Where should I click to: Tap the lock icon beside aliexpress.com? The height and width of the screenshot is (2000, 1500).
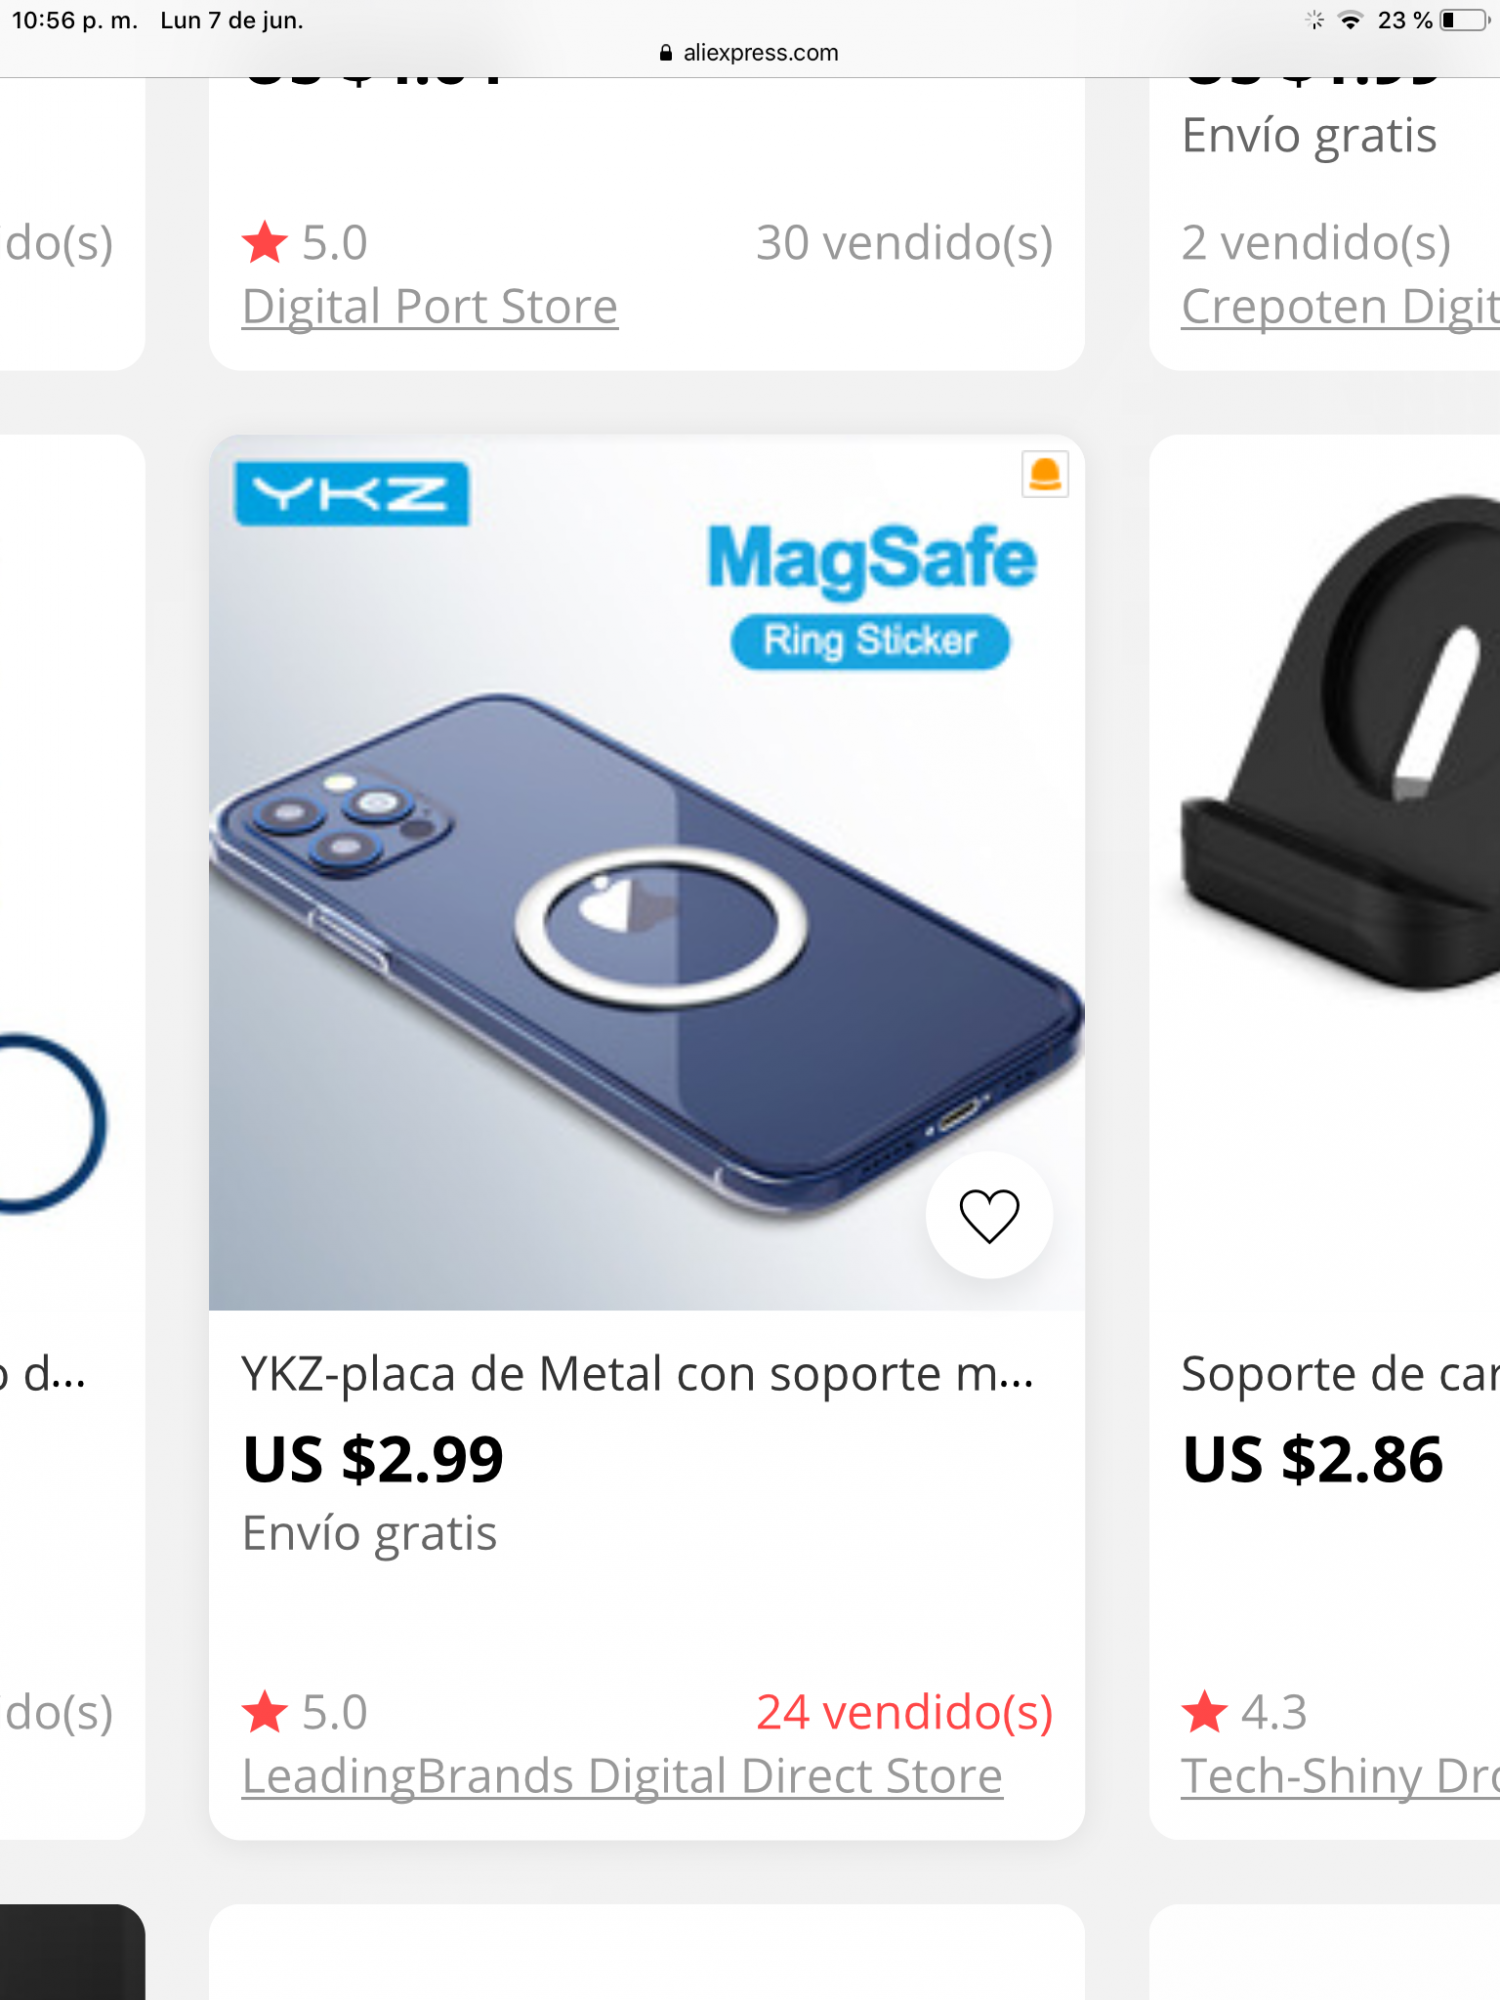pyautogui.click(x=666, y=53)
